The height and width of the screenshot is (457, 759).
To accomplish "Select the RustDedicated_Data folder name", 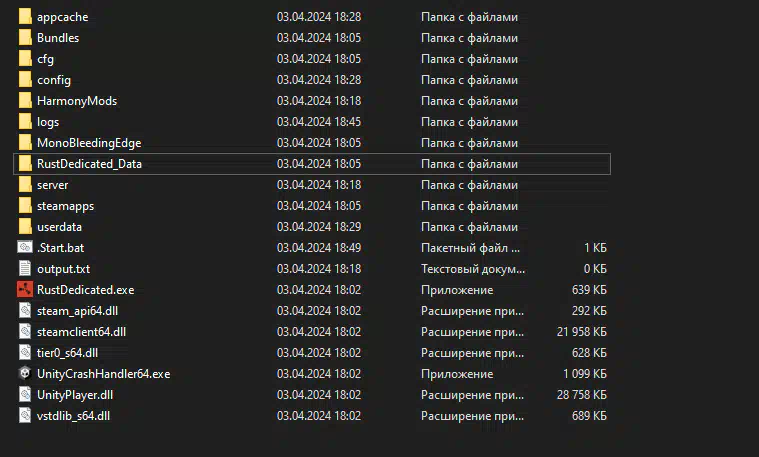I will tap(90, 164).
